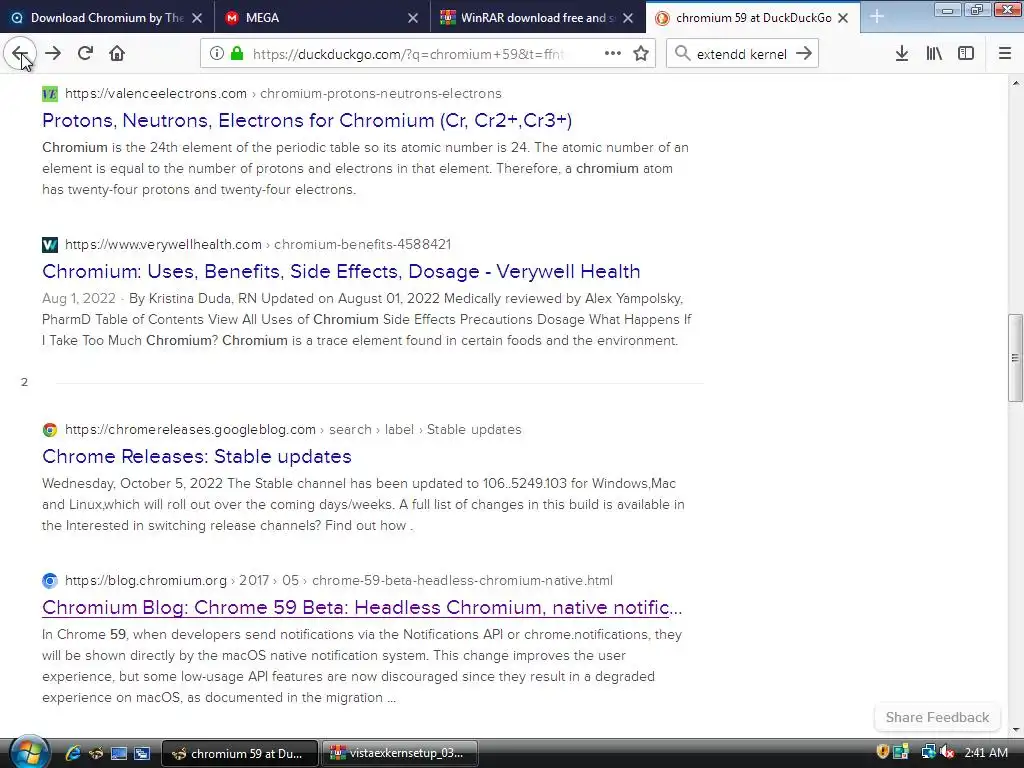Toggle the sidebar view icon
Image resolution: width=1024 pixels, height=768 pixels.
(966, 54)
